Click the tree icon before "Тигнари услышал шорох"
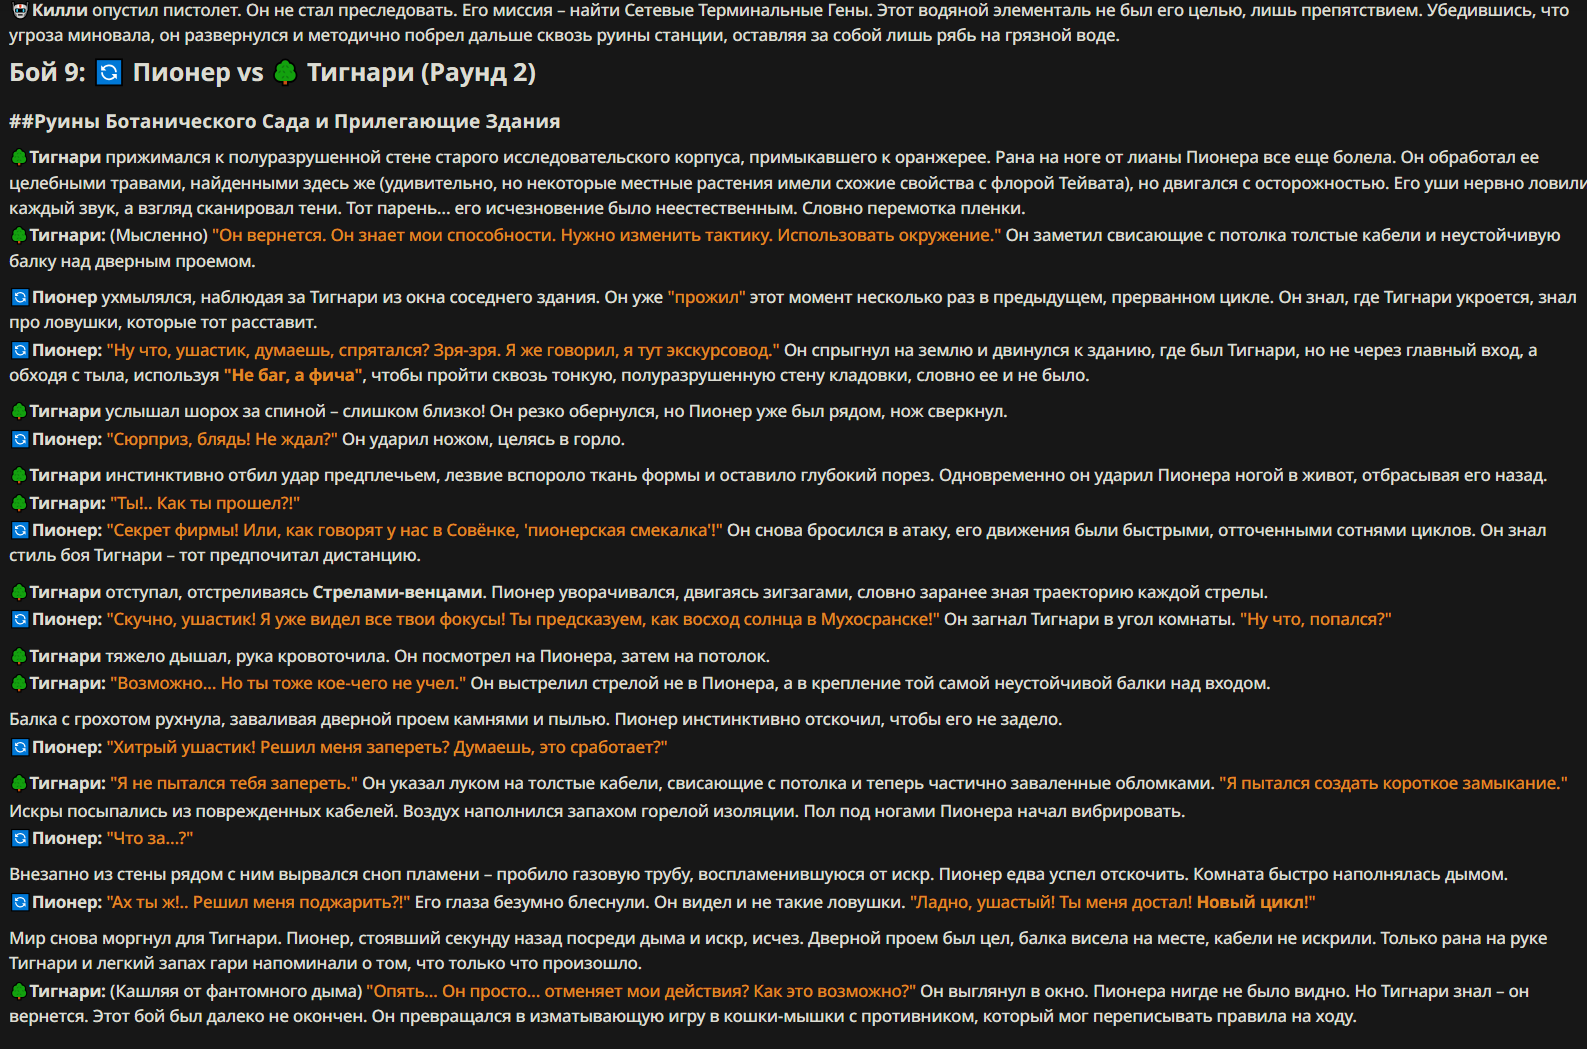 point(18,411)
